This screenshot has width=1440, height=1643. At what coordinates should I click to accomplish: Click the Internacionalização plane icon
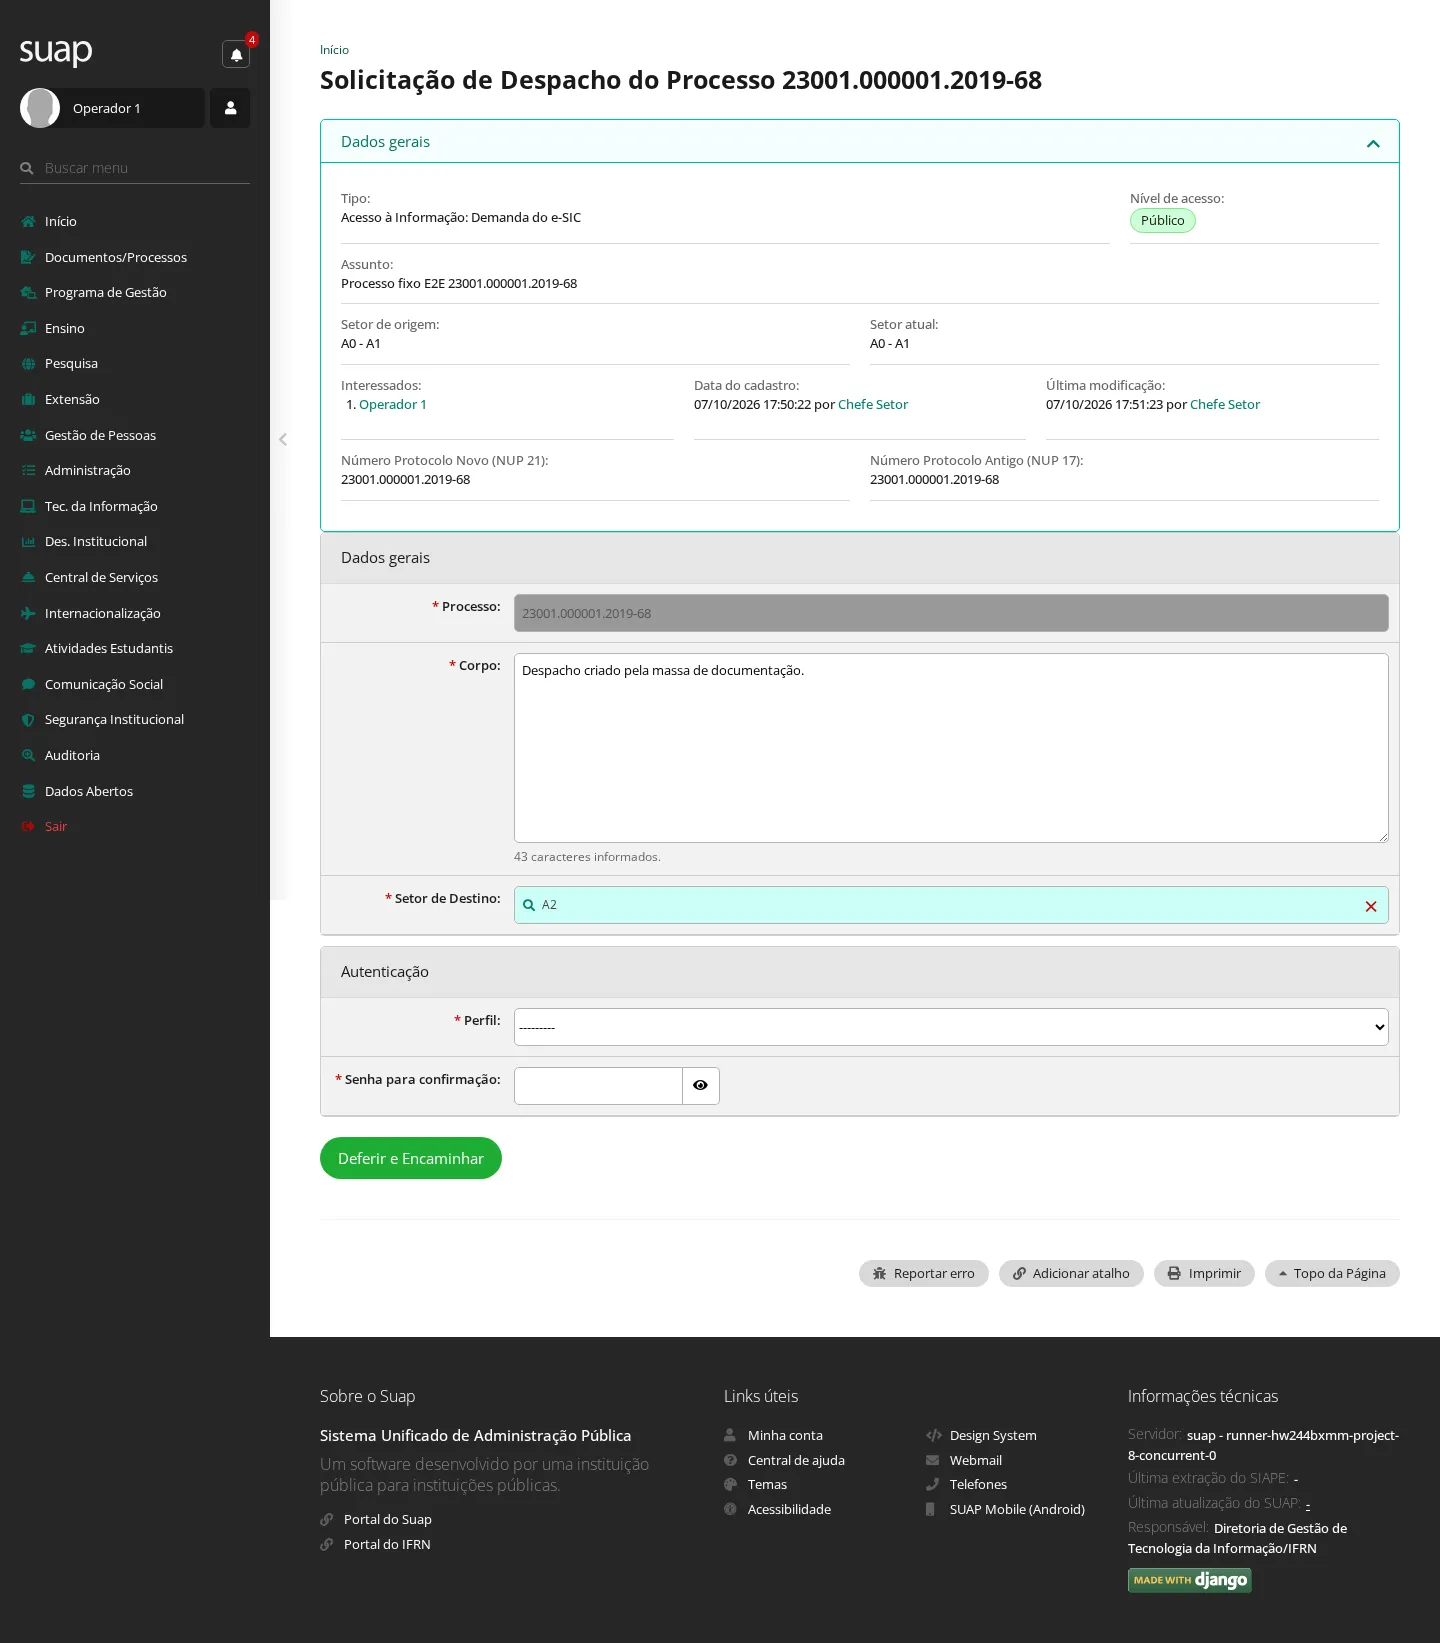pos(28,614)
